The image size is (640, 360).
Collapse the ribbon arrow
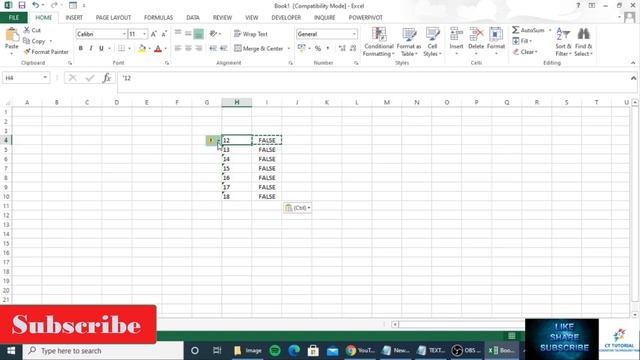(x=633, y=63)
